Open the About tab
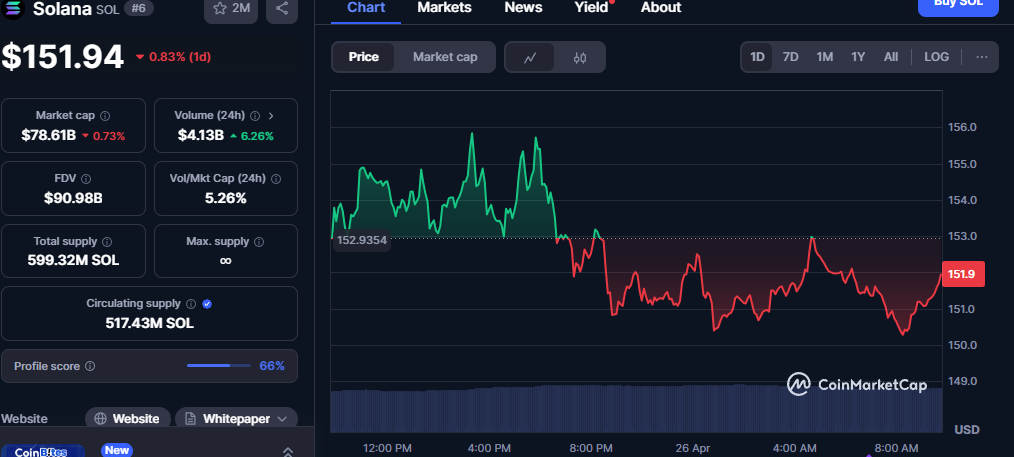The image size is (1014, 457). coord(661,8)
